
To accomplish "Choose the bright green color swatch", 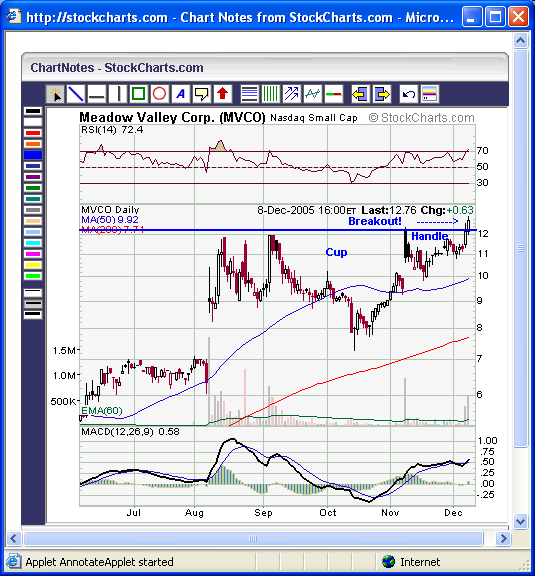I will click(x=33, y=276).
